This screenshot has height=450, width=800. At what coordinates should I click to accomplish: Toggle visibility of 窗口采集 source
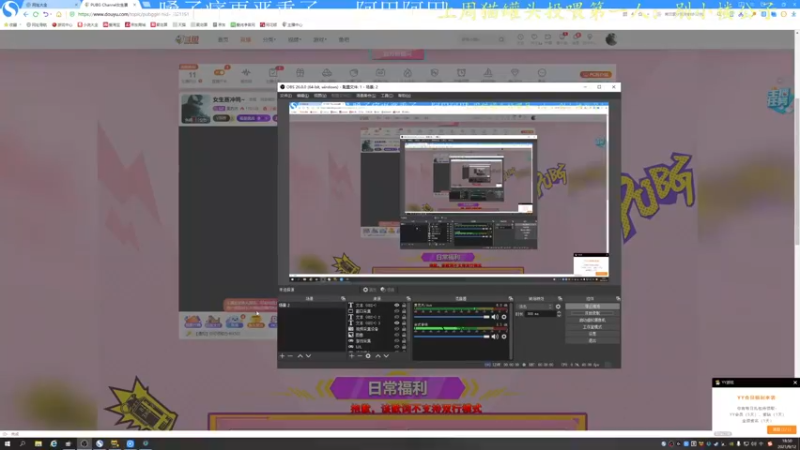pyautogui.click(x=396, y=311)
